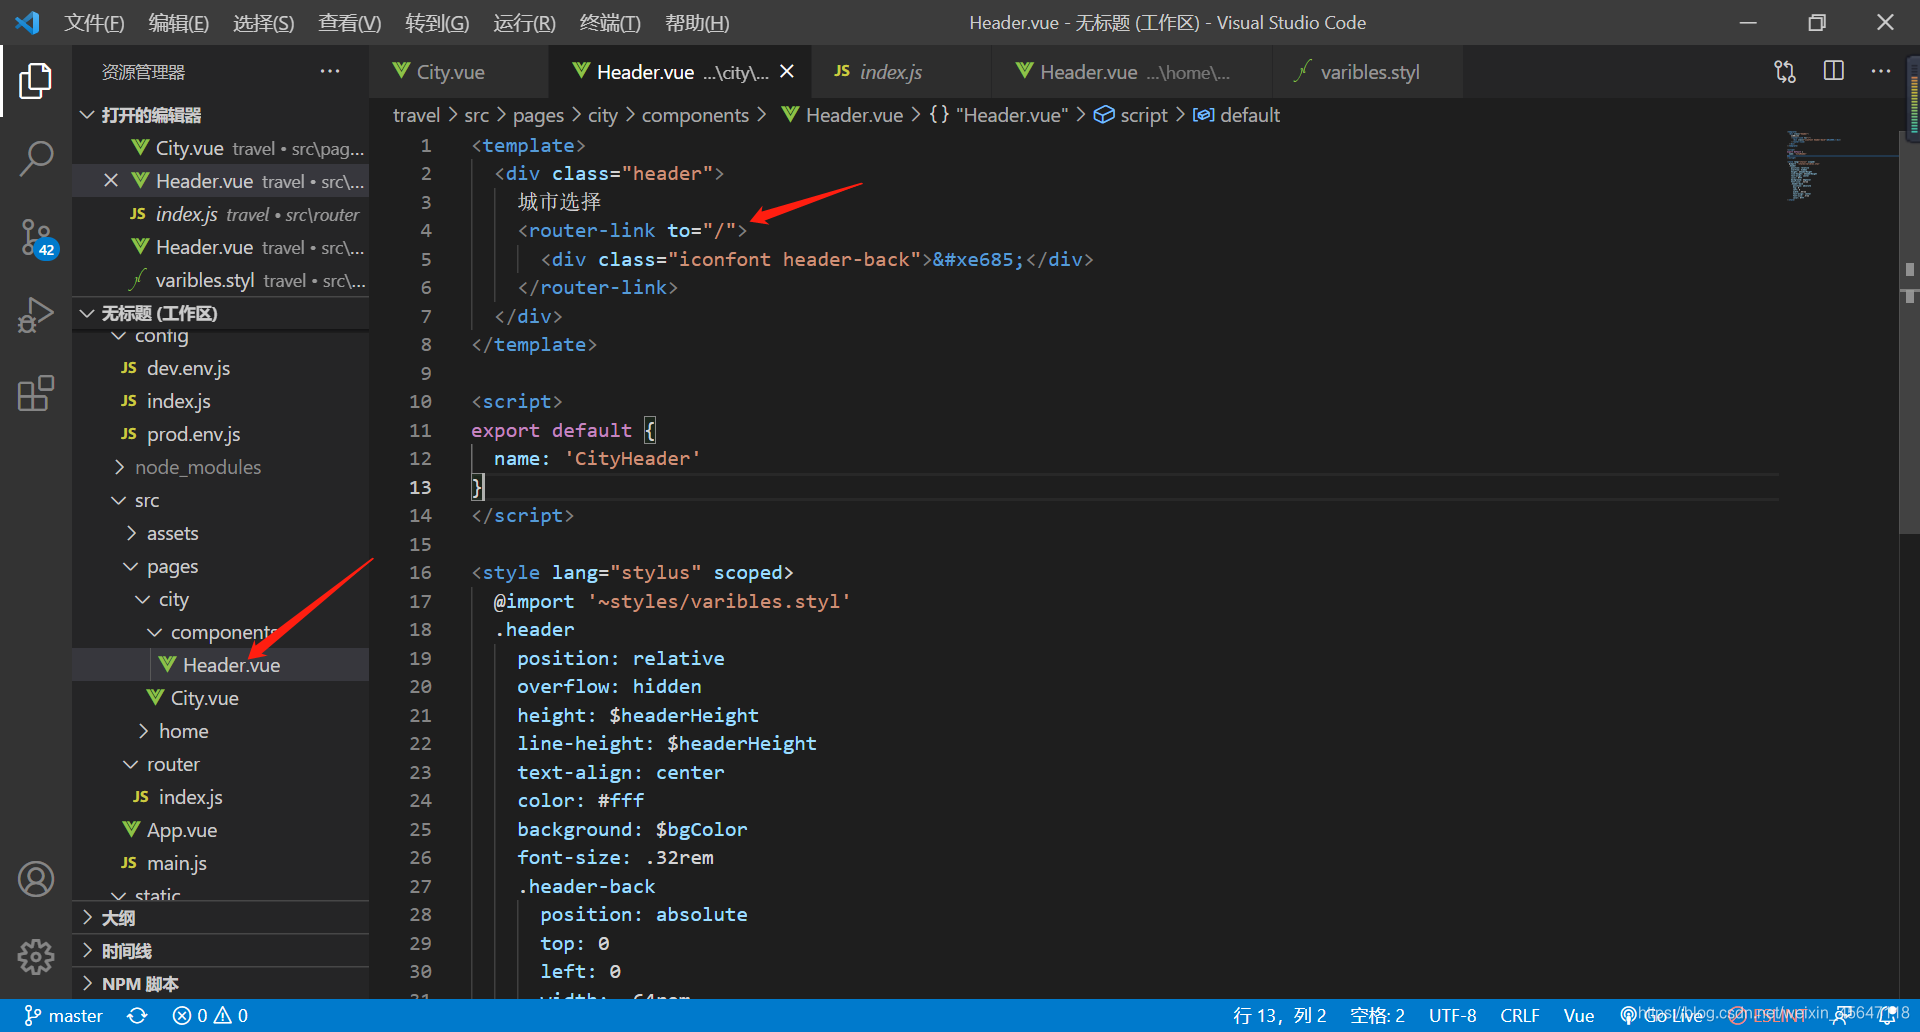The image size is (1920, 1032).
Task: Open the Extensions view
Action: click(x=36, y=393)
